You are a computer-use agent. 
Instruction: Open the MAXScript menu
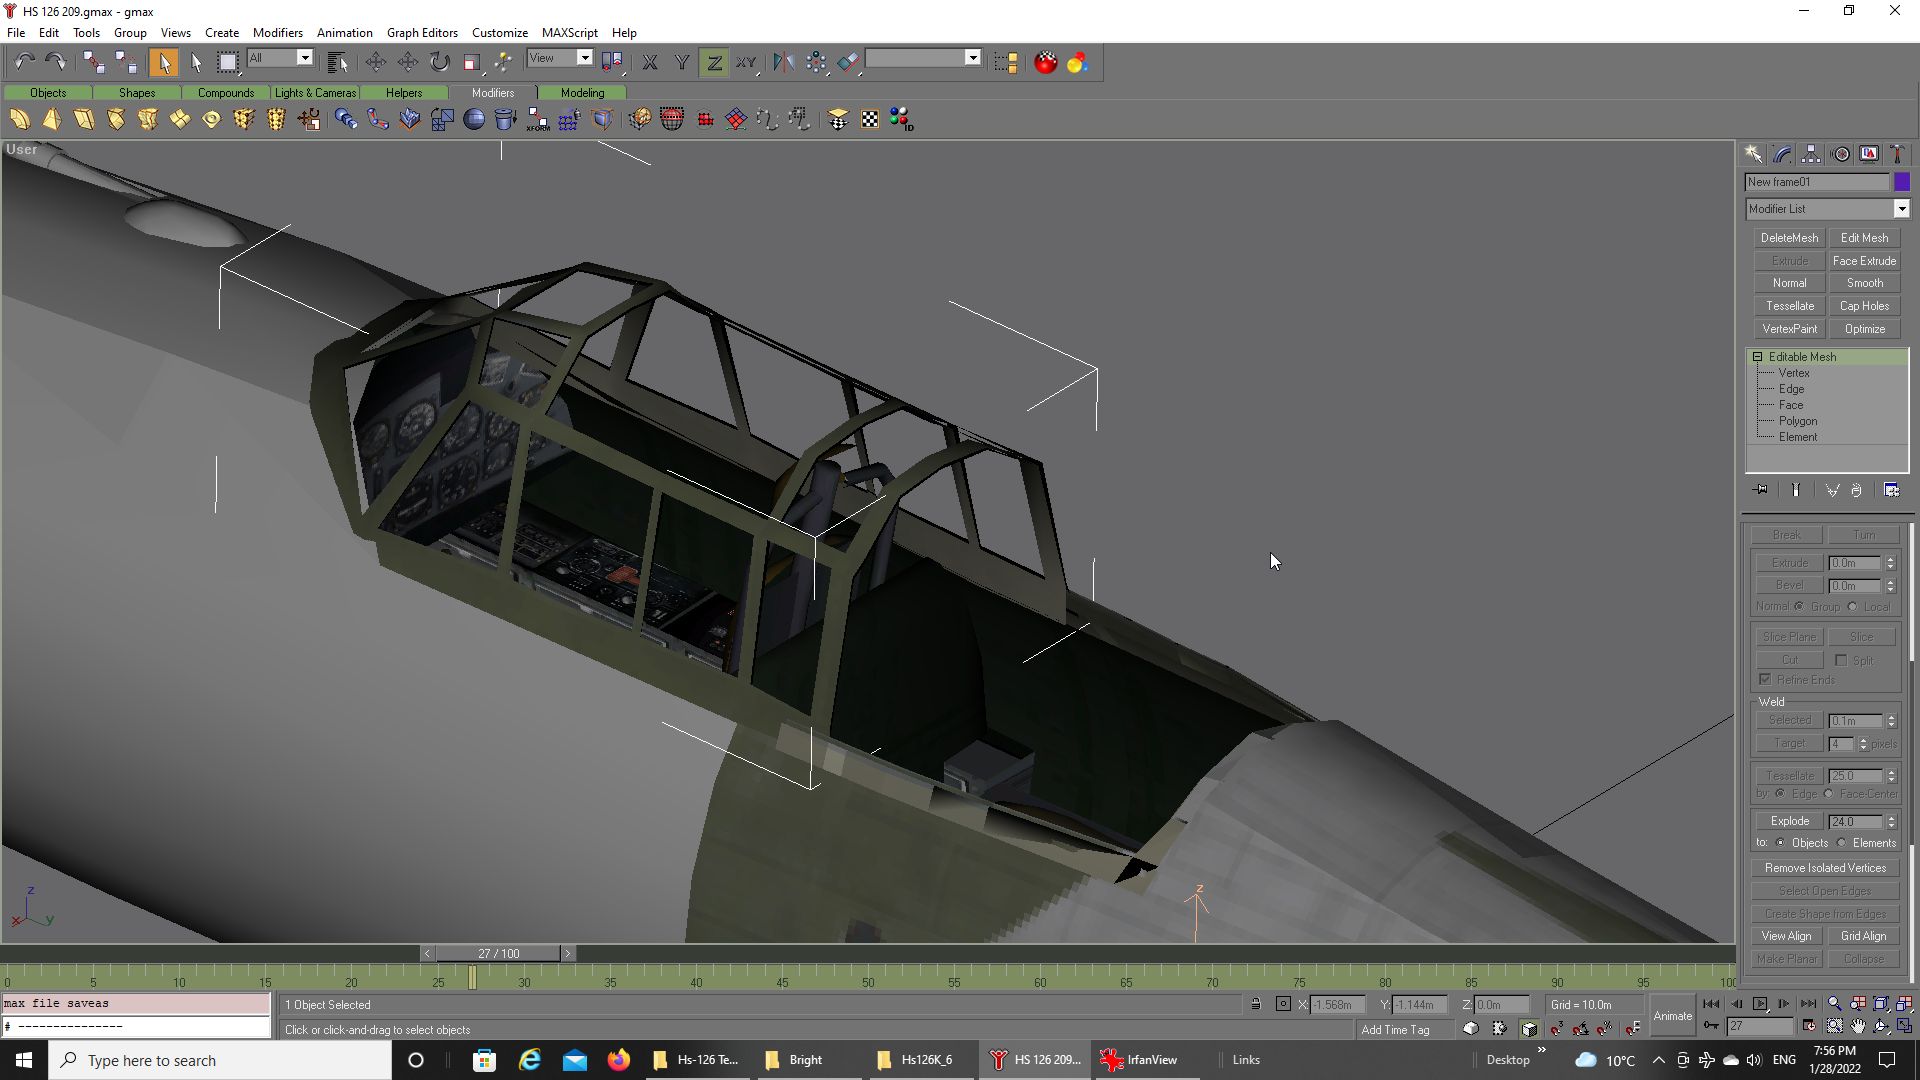pyautogui.click(x=569, y=33)
